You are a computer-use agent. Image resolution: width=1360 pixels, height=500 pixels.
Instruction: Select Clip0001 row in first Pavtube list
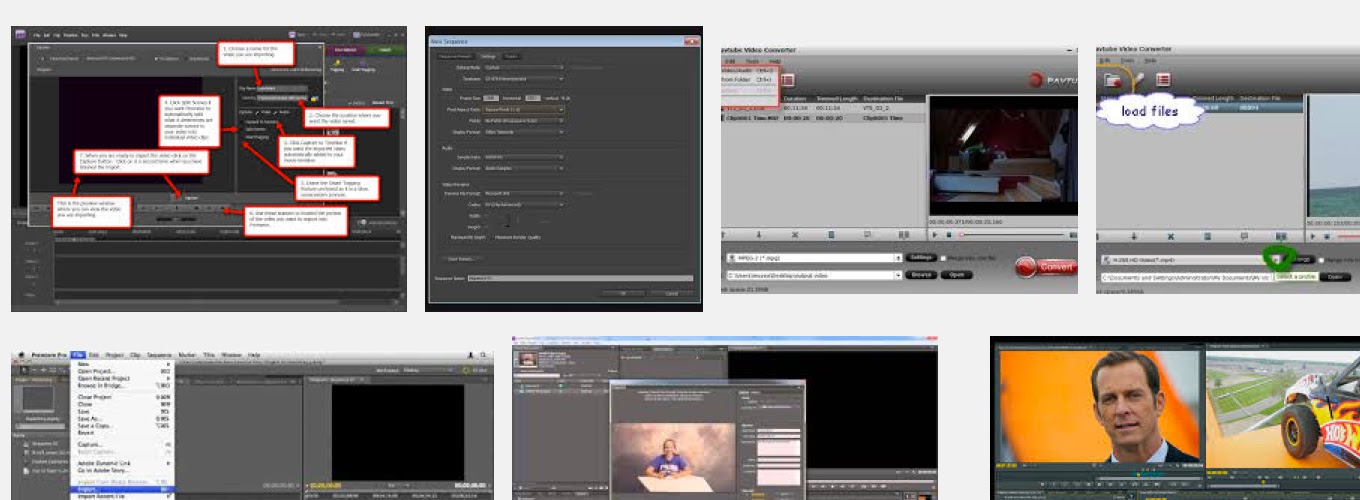tap(823, 118)
